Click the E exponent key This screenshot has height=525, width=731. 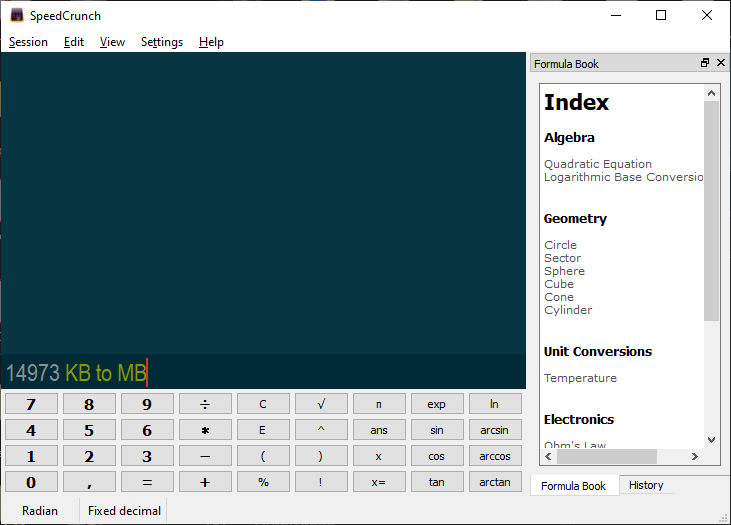(263, 430)
